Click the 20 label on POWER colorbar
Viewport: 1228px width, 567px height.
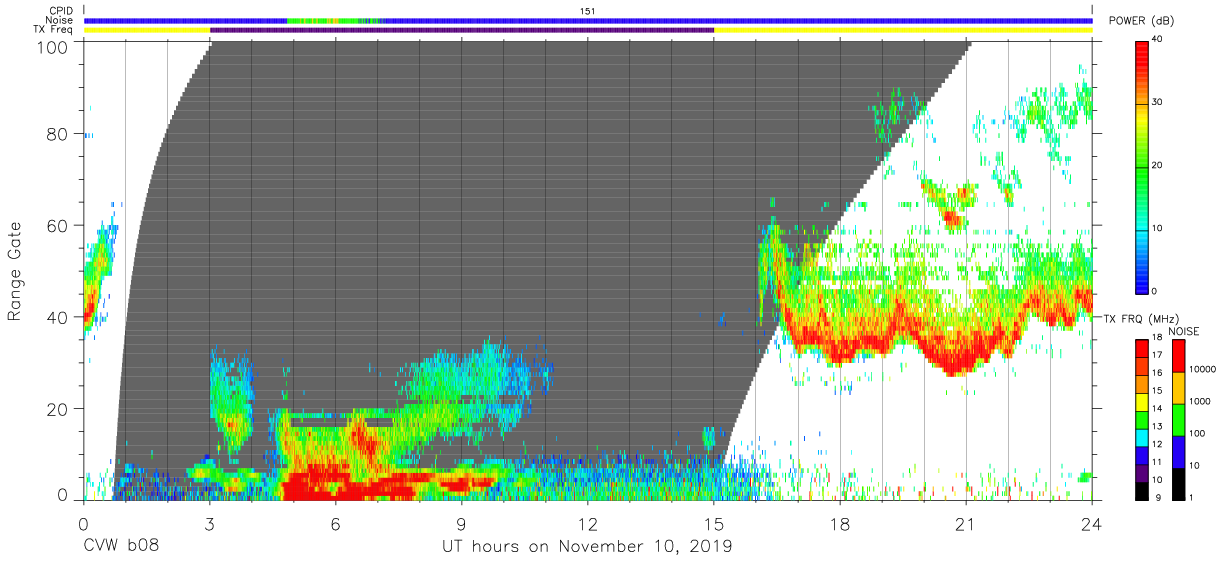click(1157, 165)
